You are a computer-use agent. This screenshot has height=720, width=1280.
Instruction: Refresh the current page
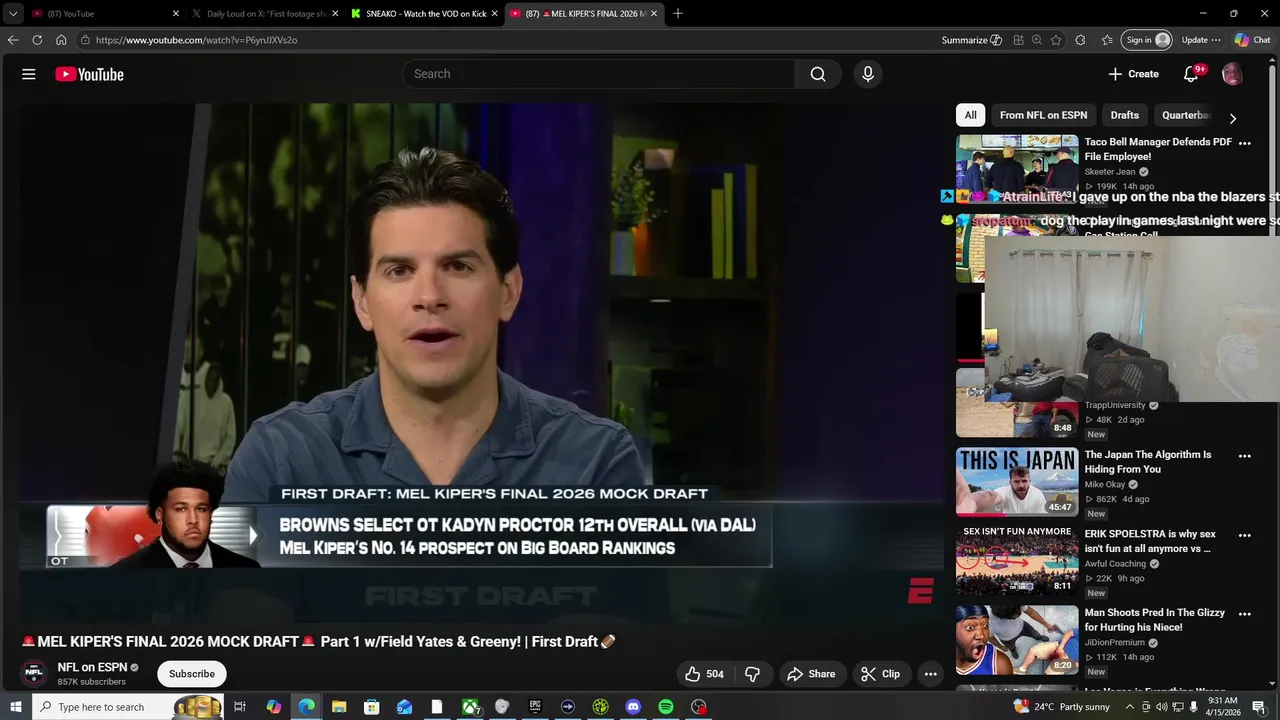[37, 40]
